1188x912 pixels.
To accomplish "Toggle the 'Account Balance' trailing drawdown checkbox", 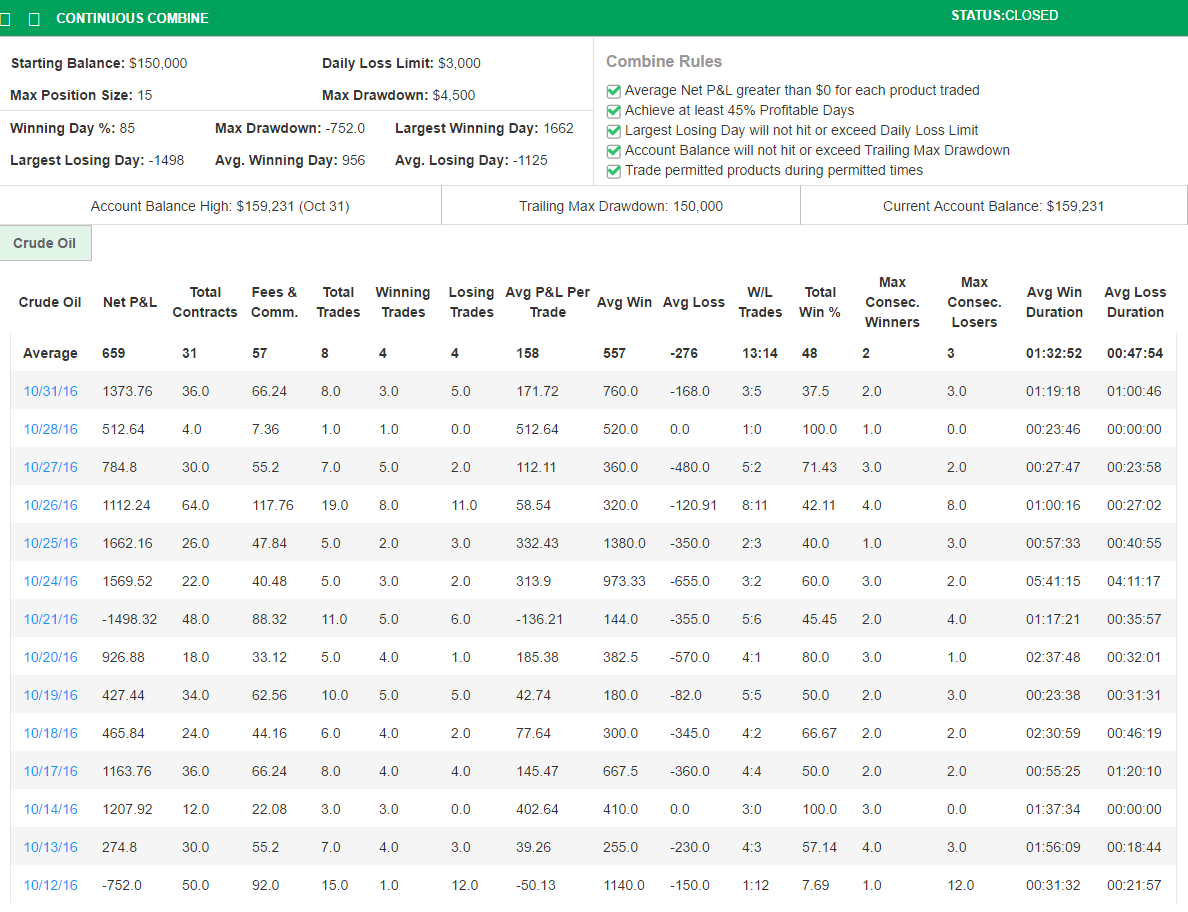I will click(x=614, y=151).
